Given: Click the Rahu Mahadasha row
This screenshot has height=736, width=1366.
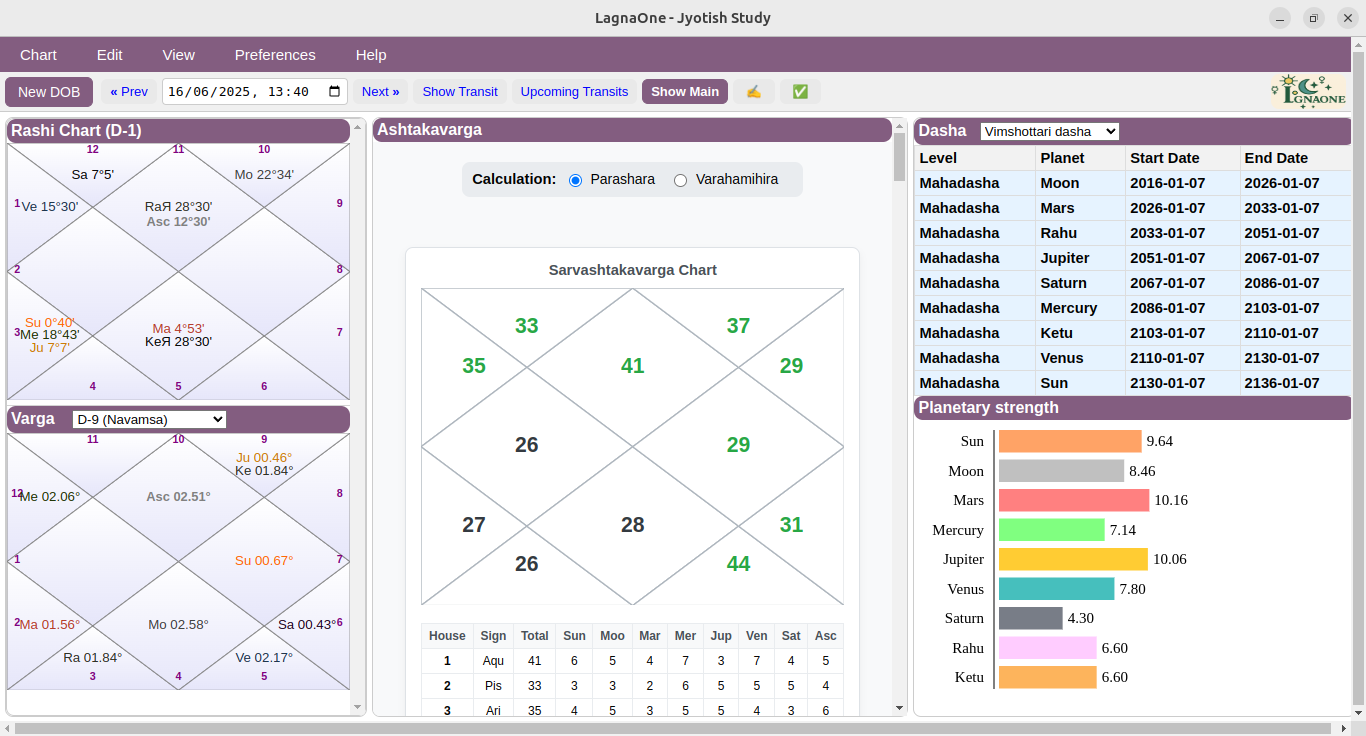Looking at the screenshot, I should point(1132,233).
